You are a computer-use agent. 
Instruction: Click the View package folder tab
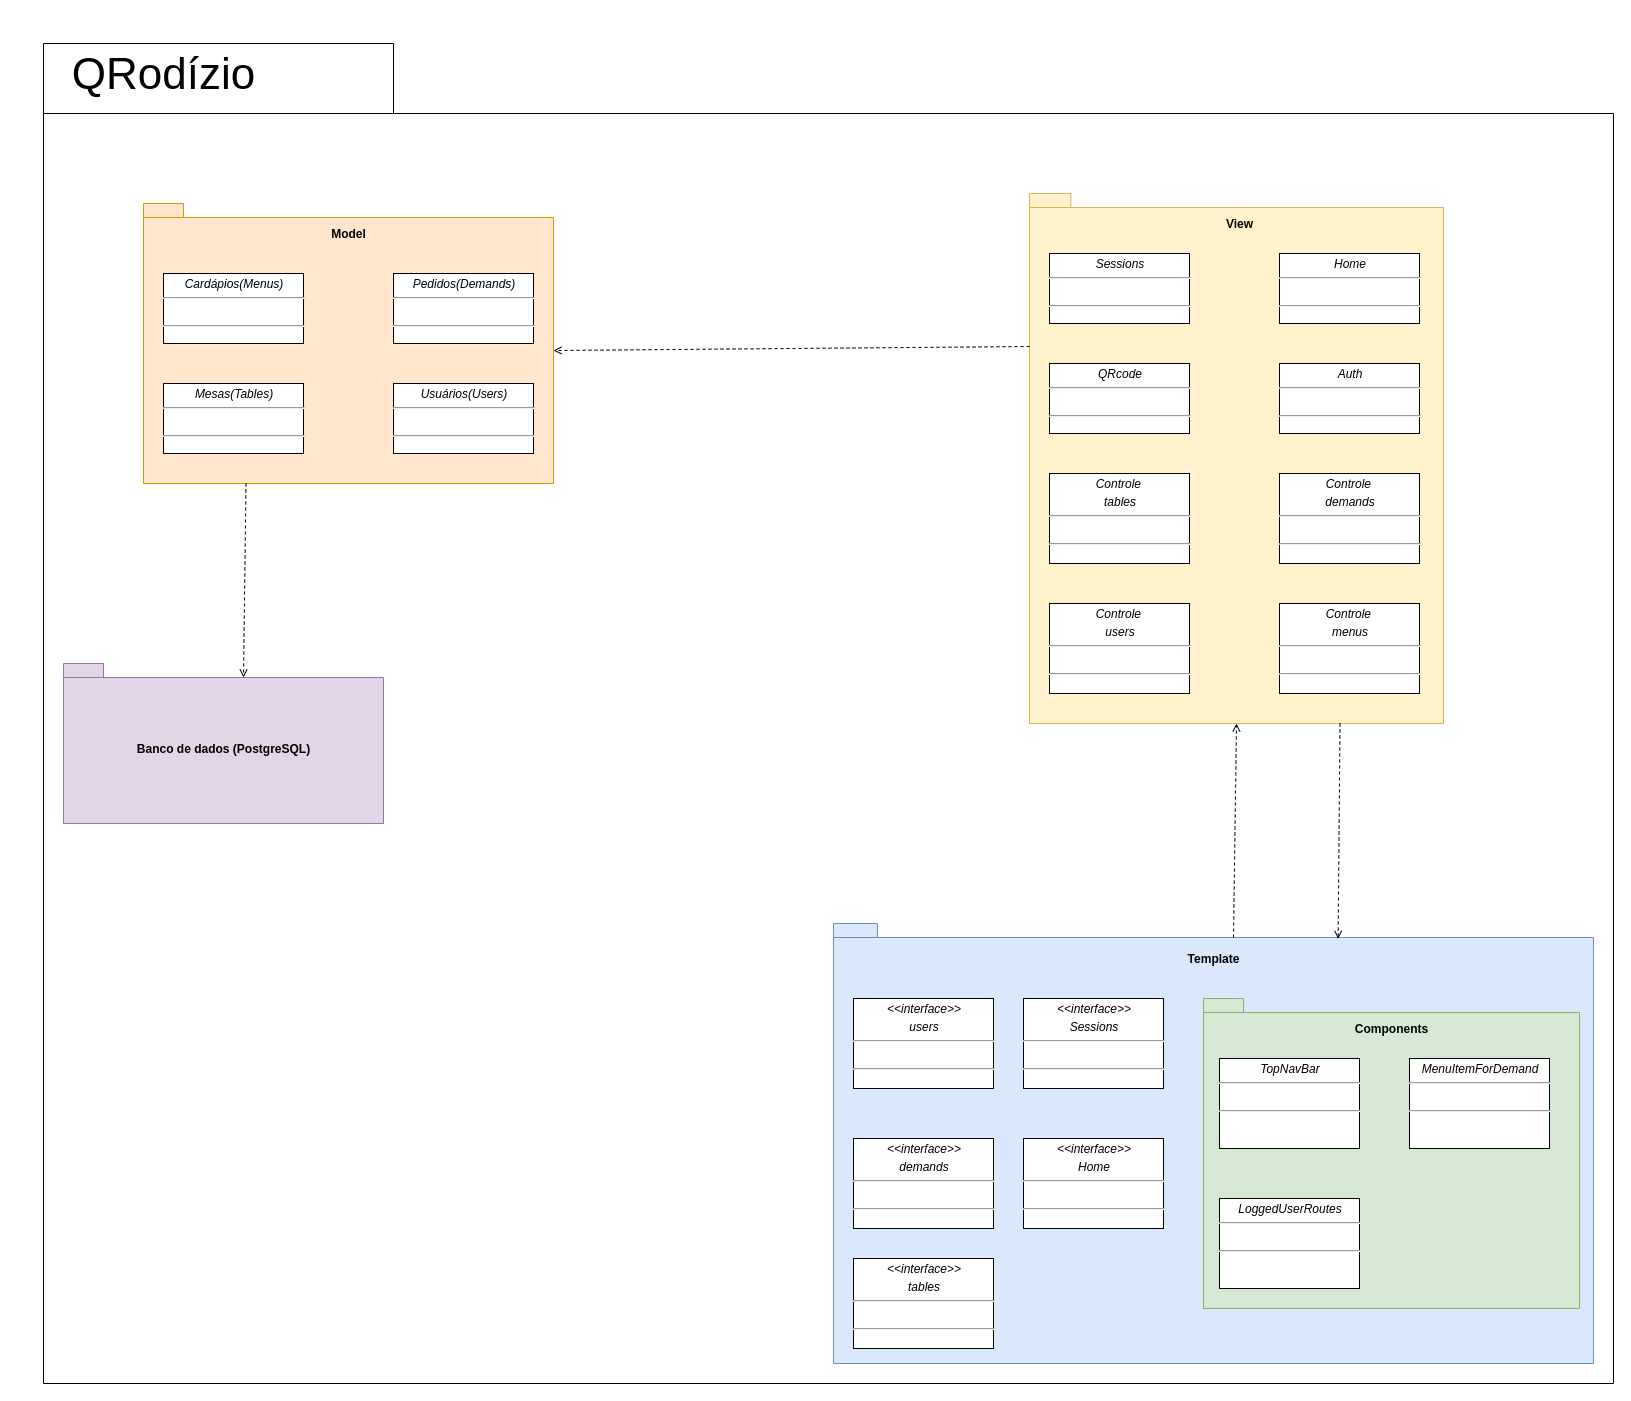point(1050,200)
